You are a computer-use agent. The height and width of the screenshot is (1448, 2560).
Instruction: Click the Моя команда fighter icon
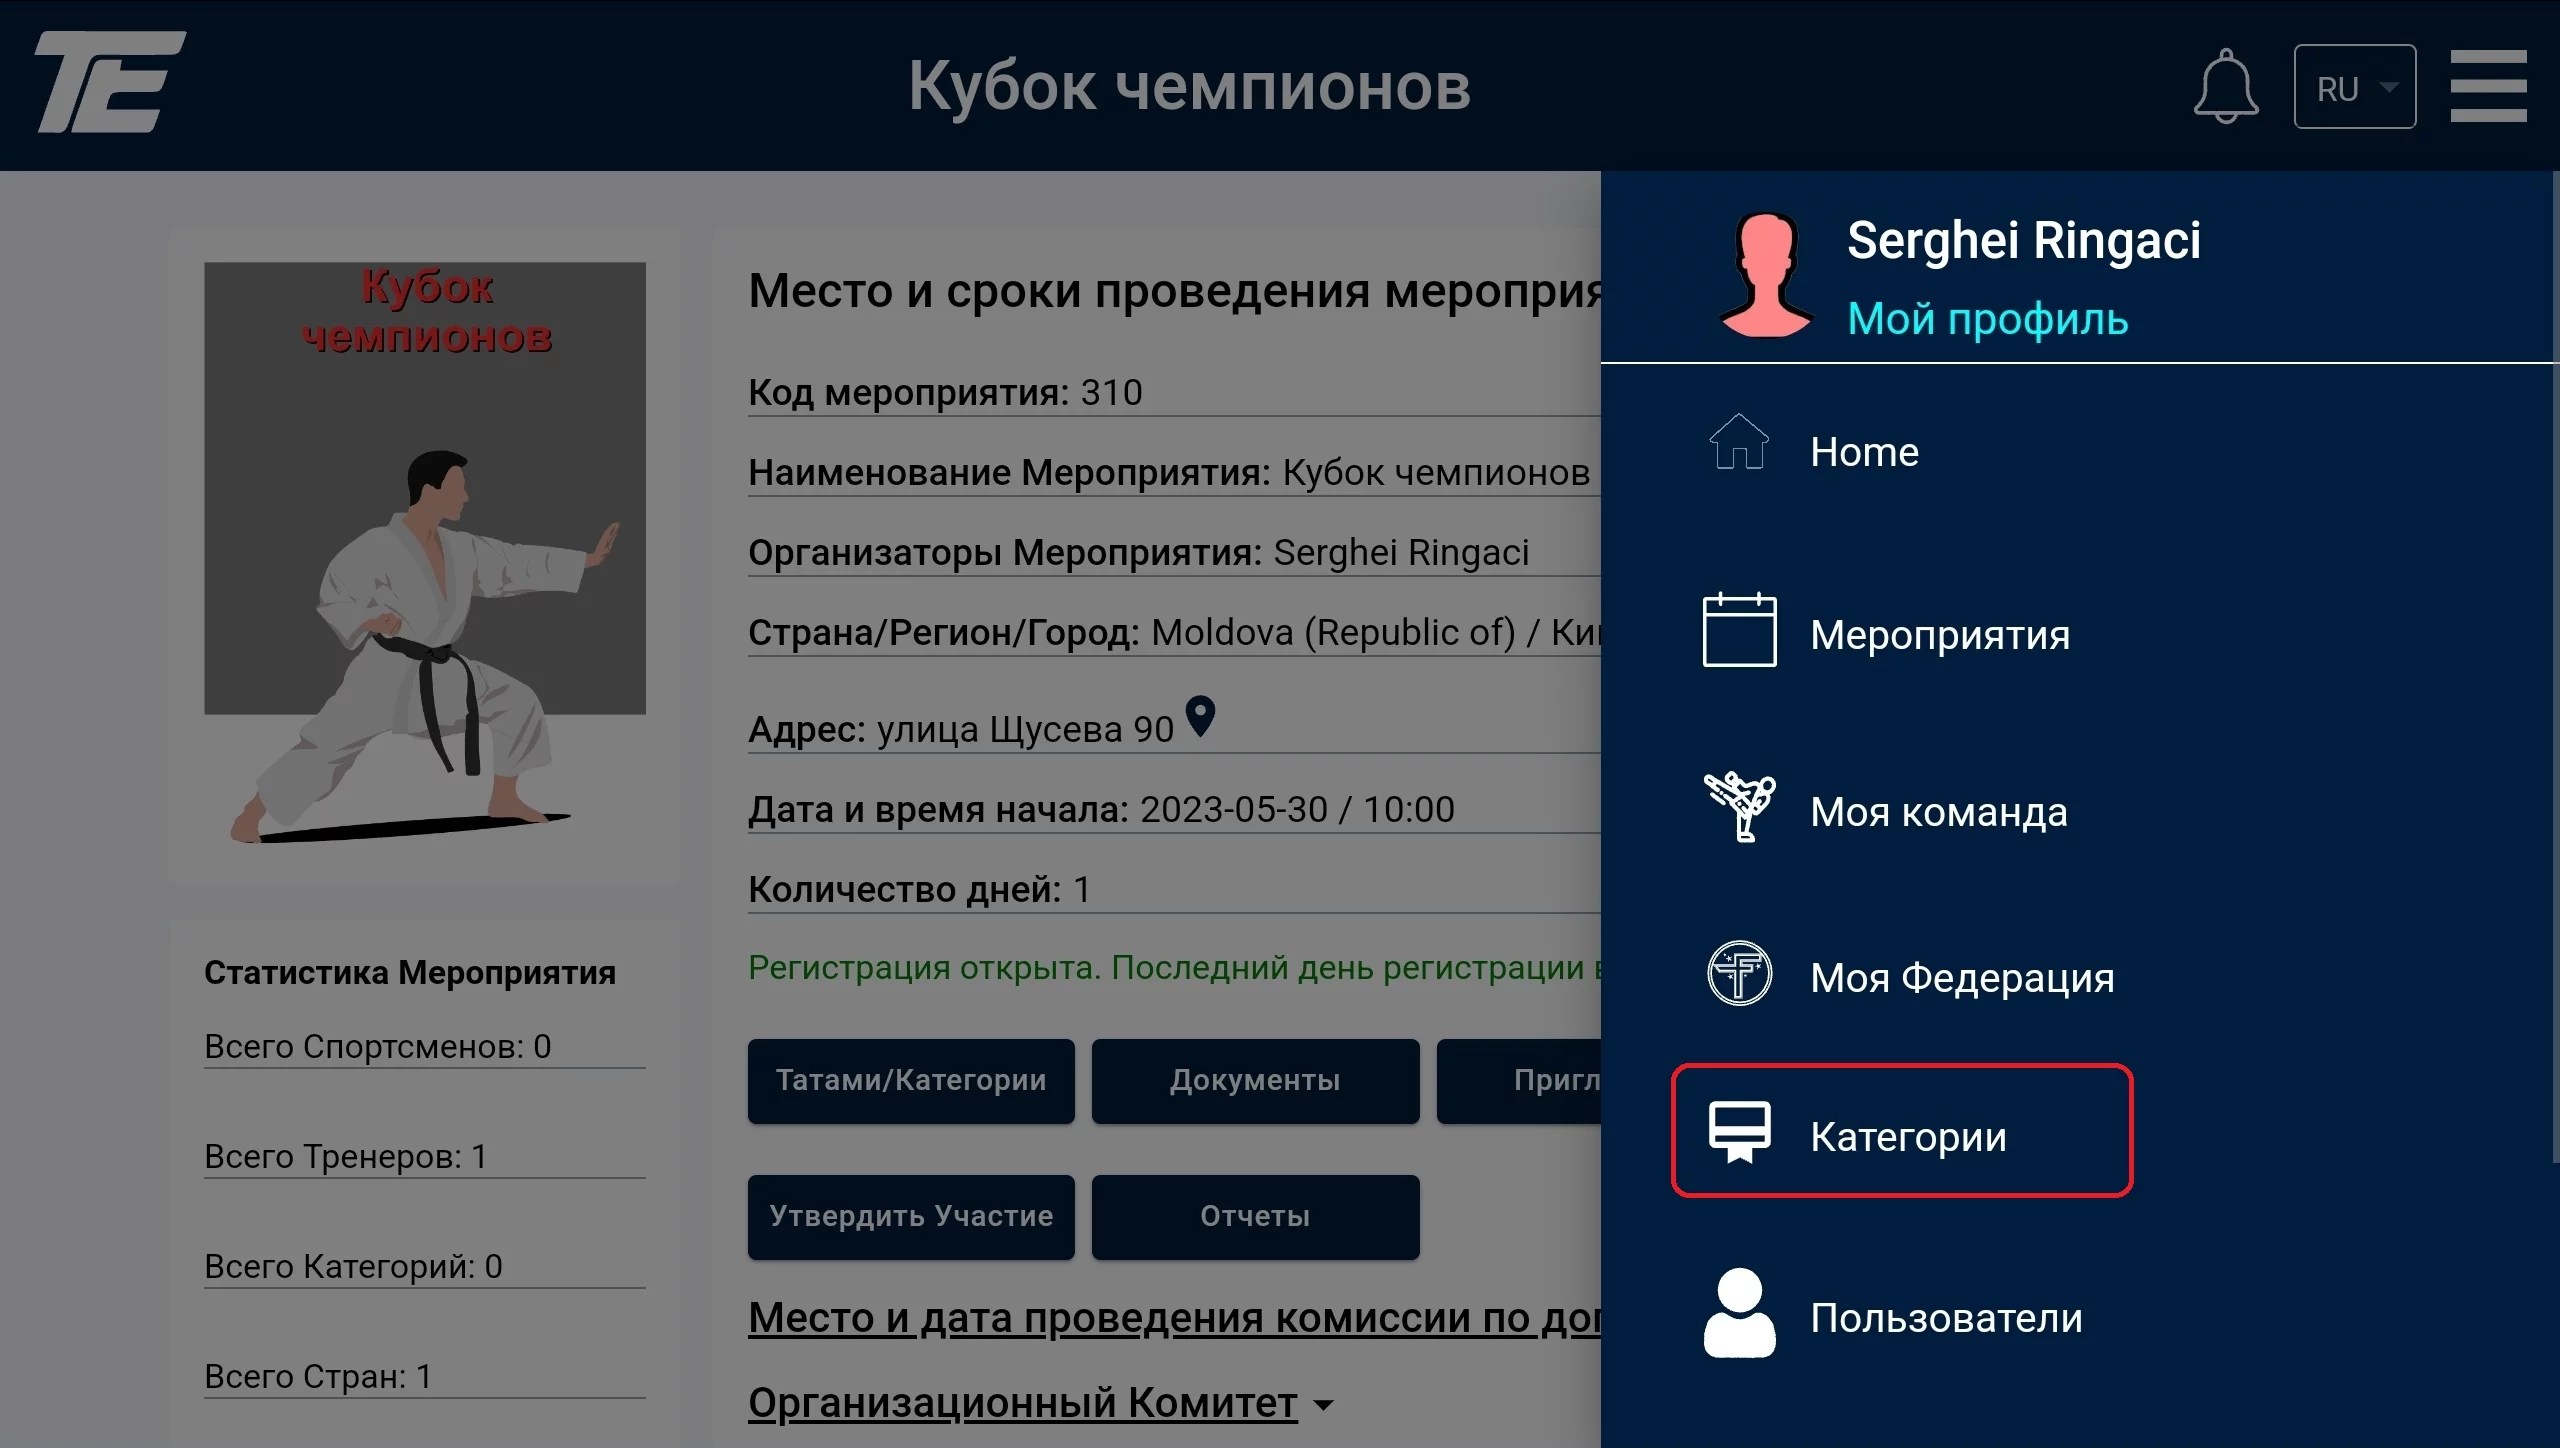click(1739, 806)
